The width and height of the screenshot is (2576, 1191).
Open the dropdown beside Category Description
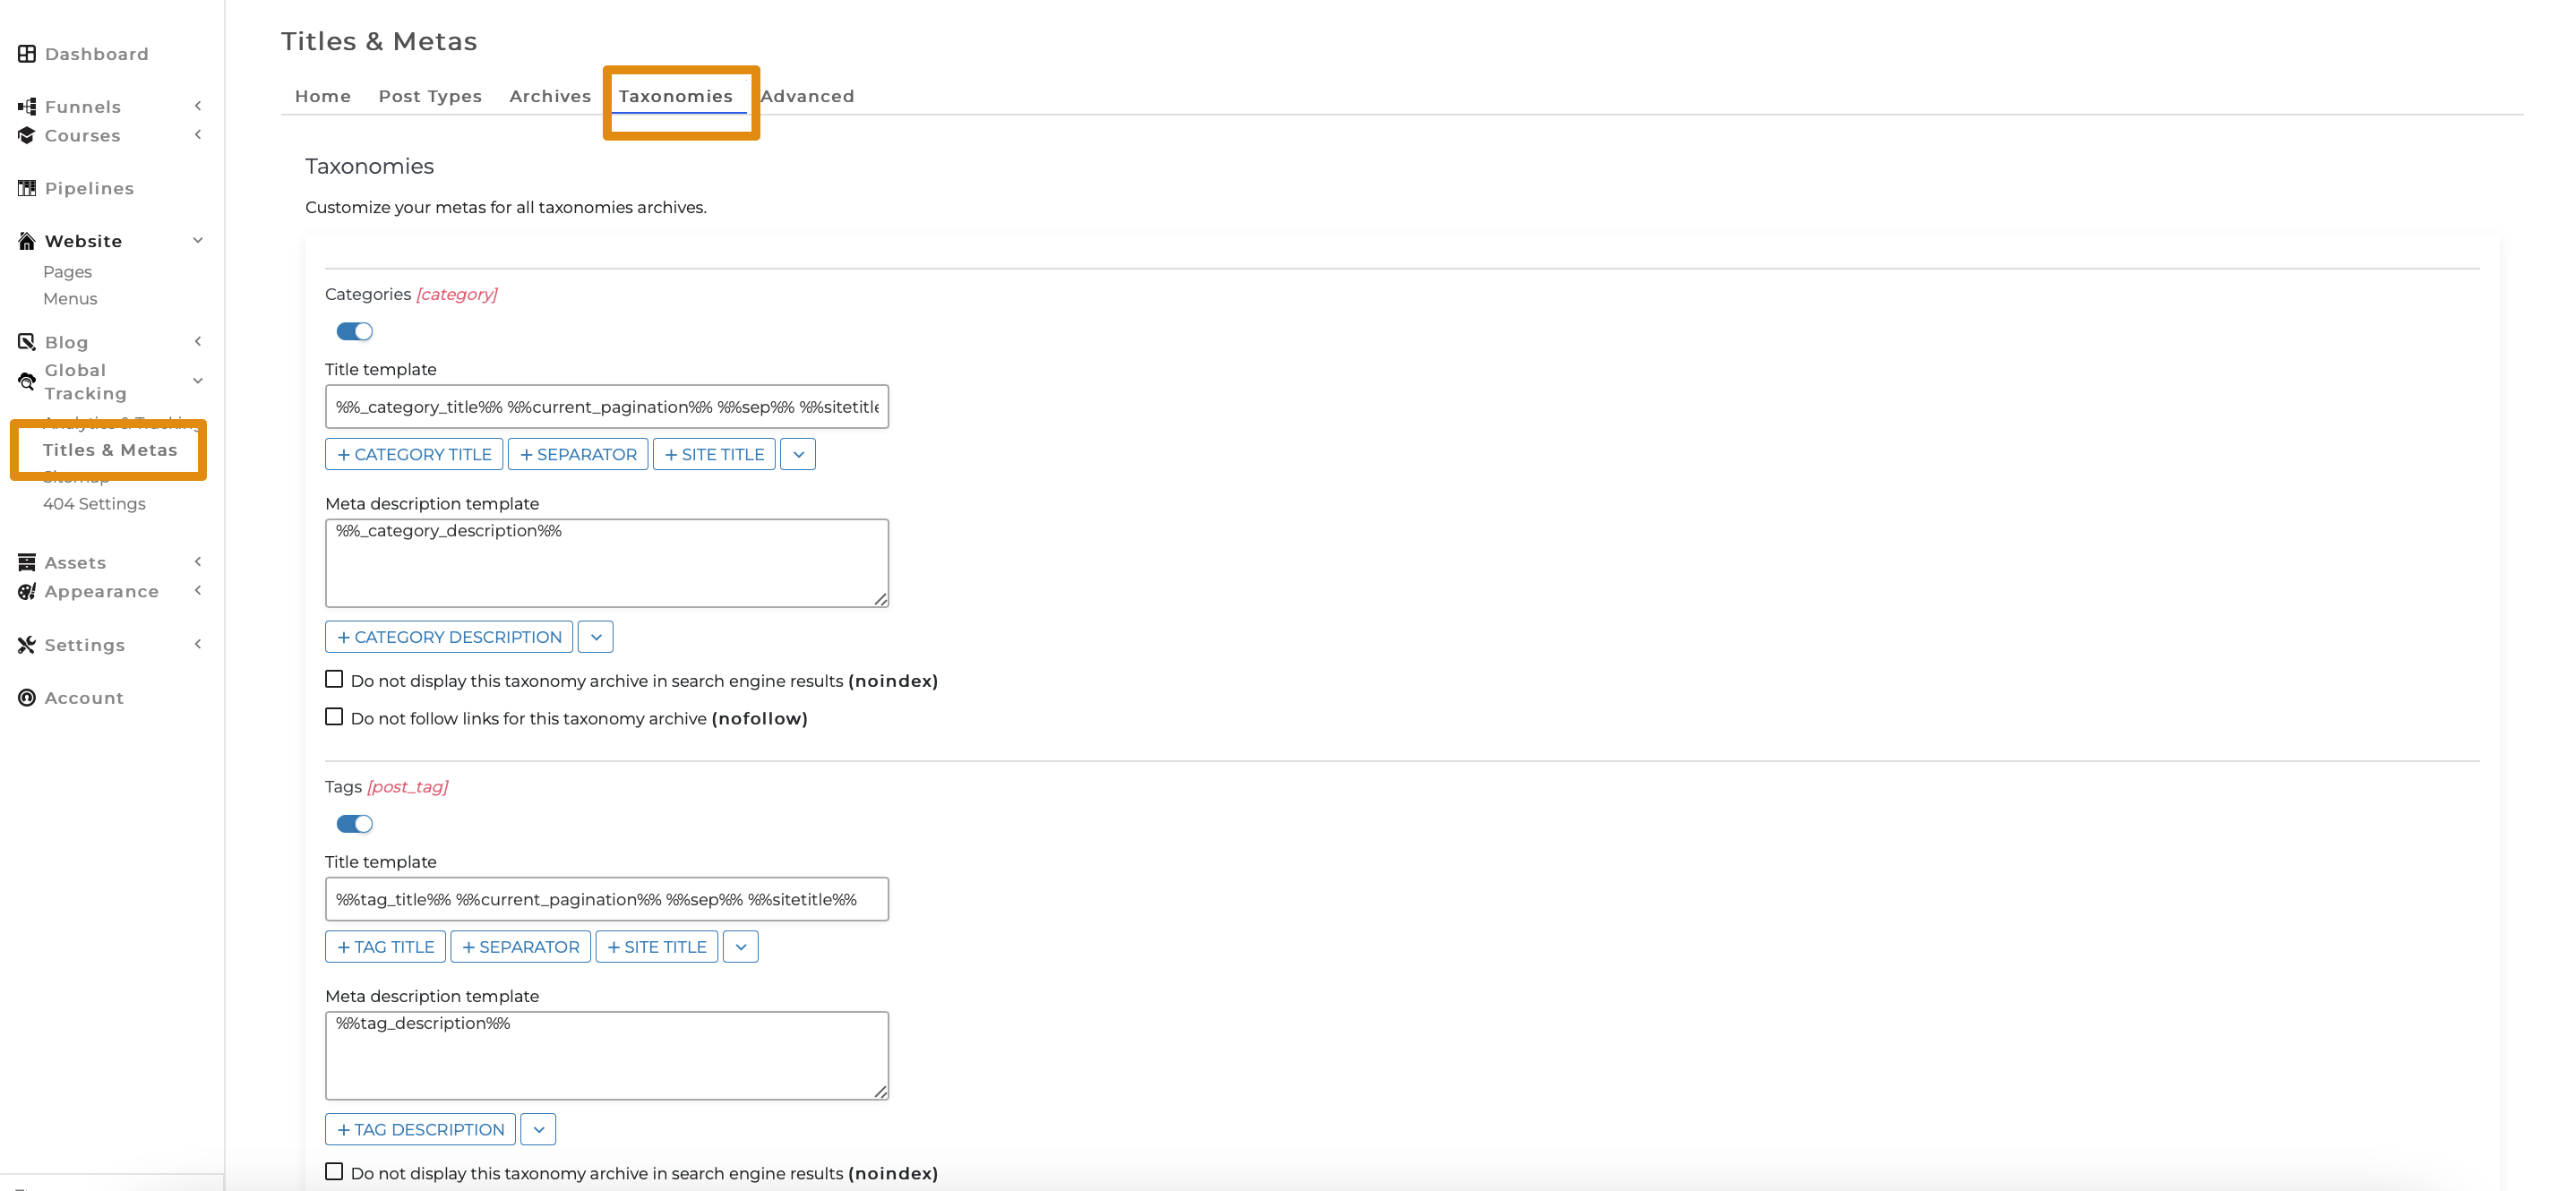(x=595, y=636)
